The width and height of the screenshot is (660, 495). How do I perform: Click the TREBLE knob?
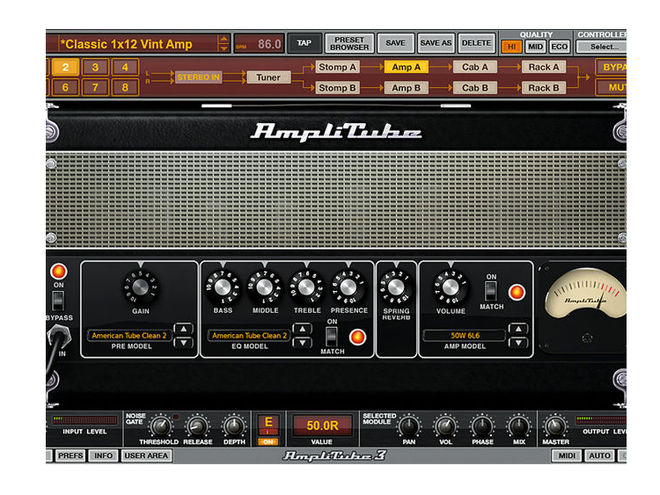[306, 287]
